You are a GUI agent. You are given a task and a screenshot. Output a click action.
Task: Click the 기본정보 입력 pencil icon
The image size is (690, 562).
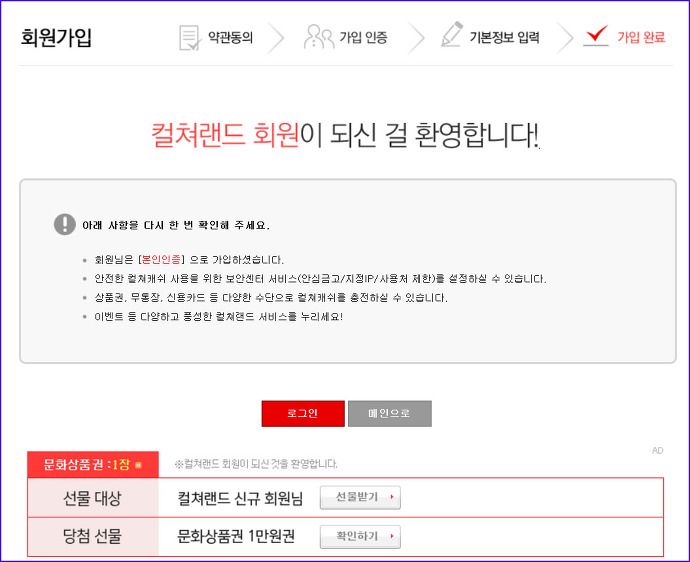point(452,34)
